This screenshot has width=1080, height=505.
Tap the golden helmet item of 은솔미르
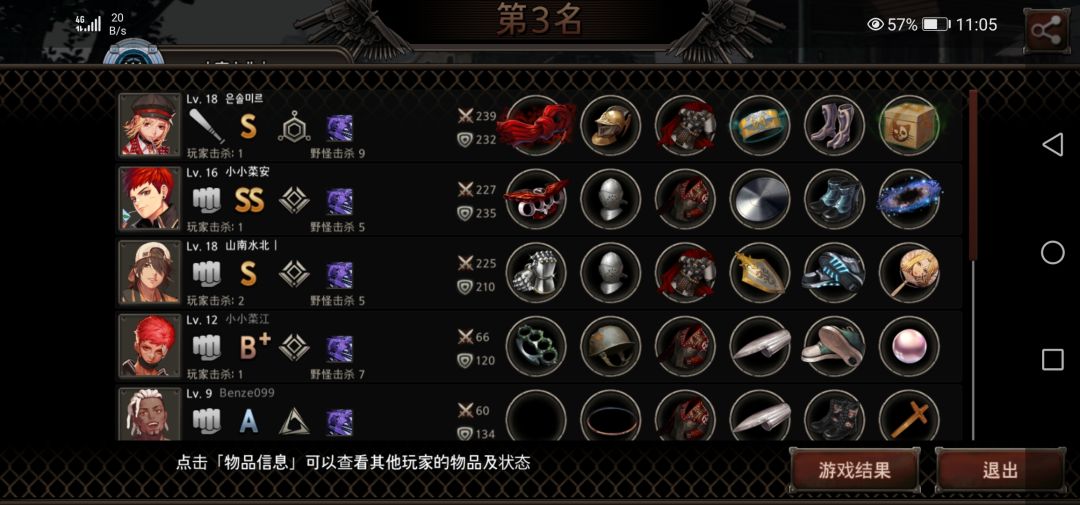tap(610, 125)
